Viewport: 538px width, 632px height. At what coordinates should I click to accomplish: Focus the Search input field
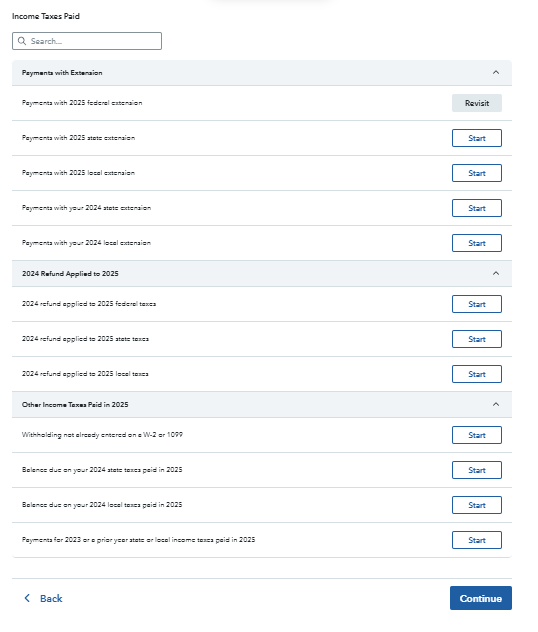tap(87, 41)
